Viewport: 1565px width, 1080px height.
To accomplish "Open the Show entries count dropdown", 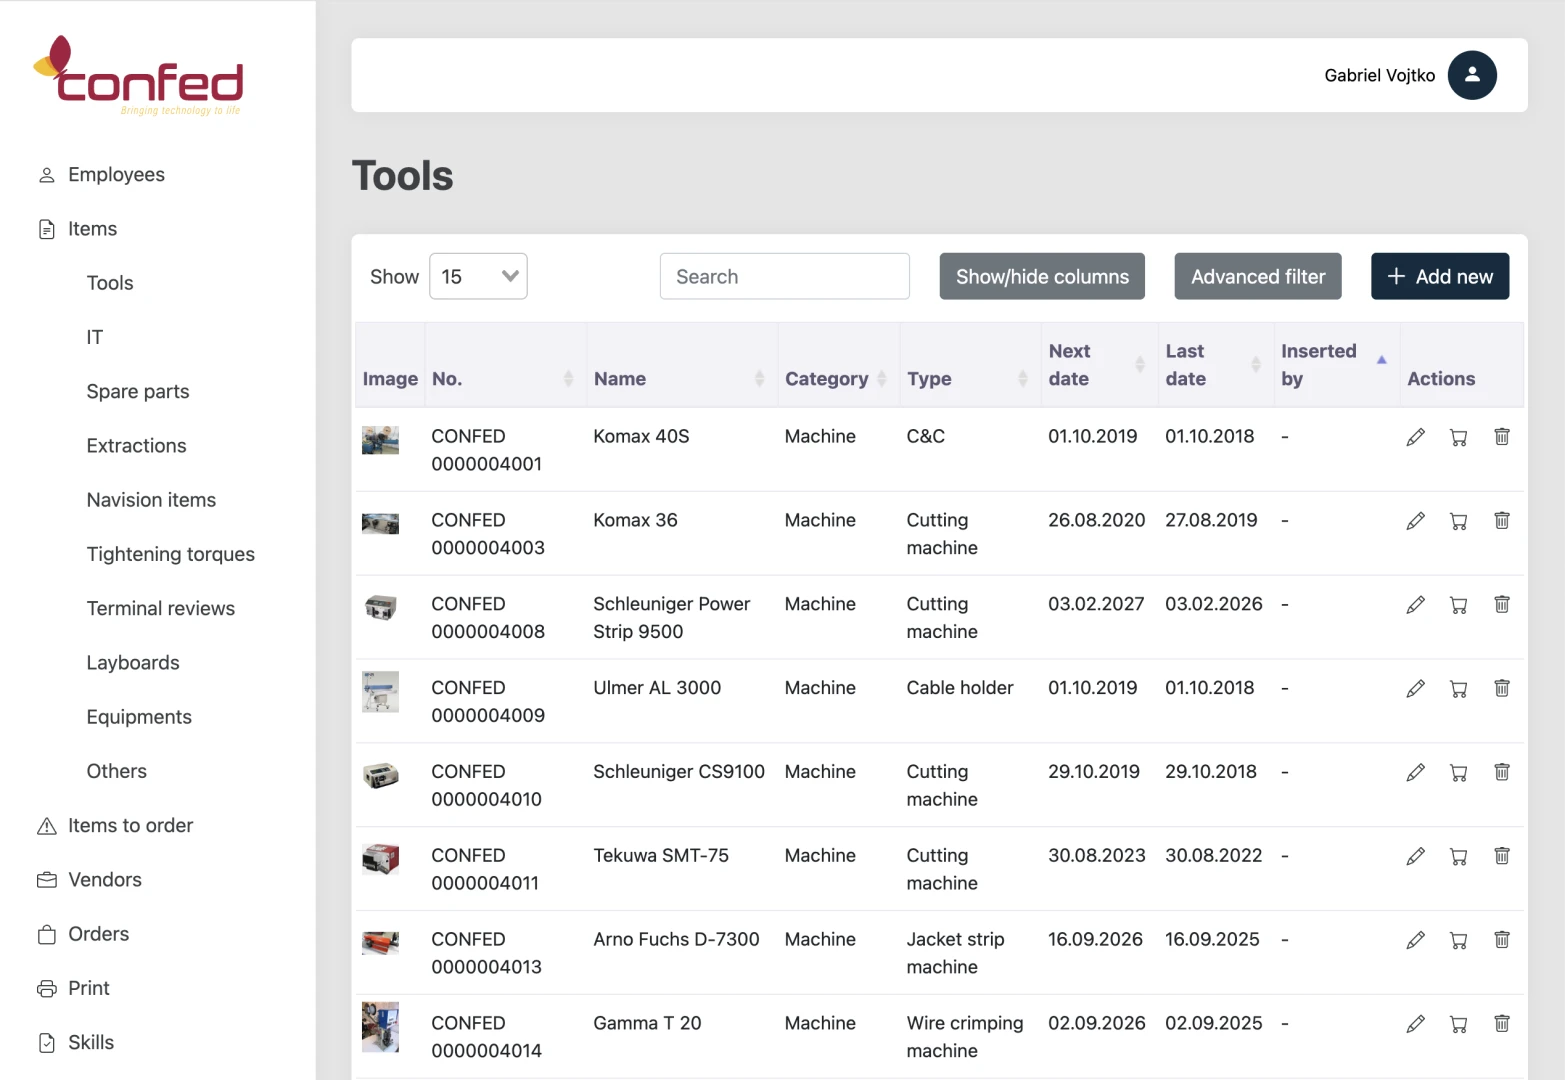I will pos(478,276).
